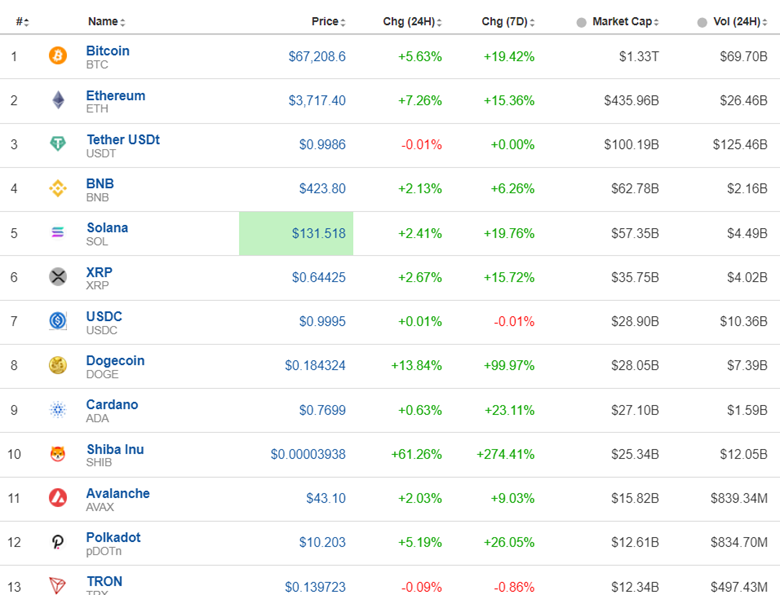Click the gray dot beside Market Cap

click(x=581, y=22)
